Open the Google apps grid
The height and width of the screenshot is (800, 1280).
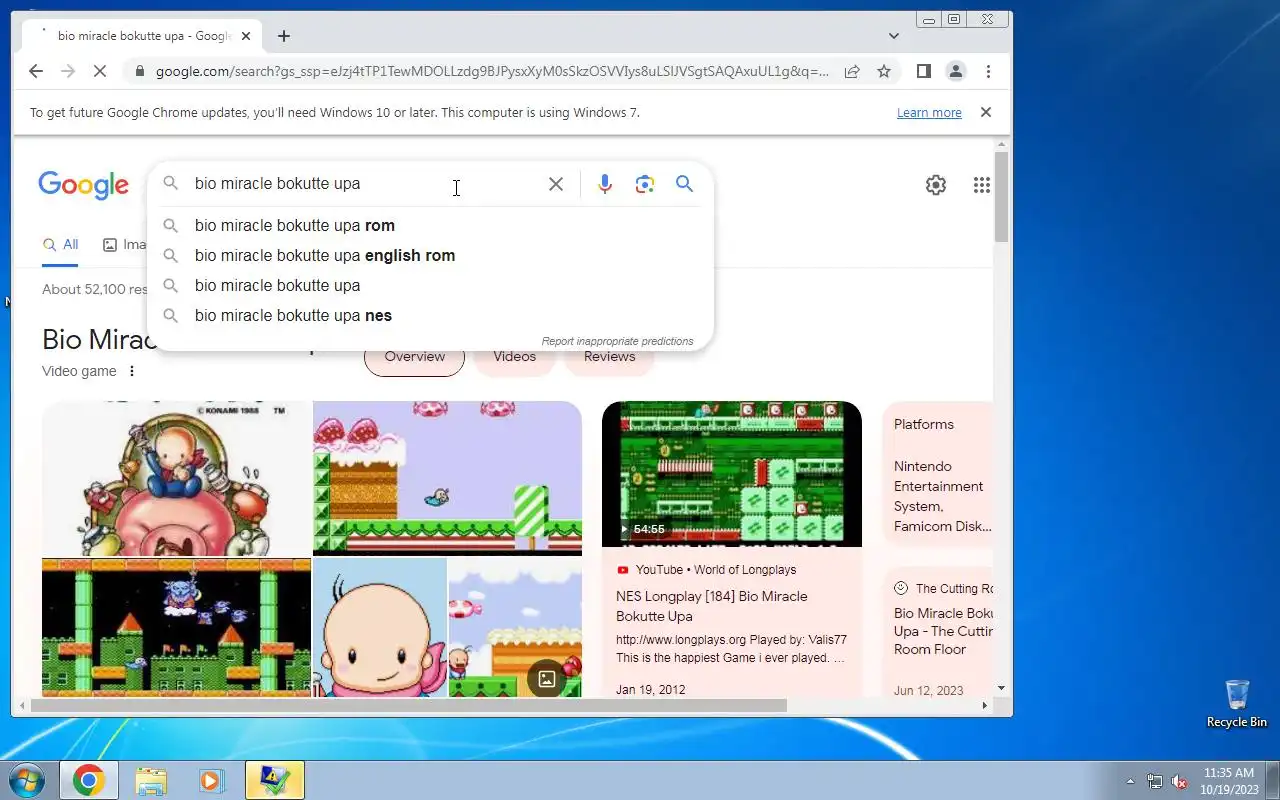click(982, 185)
